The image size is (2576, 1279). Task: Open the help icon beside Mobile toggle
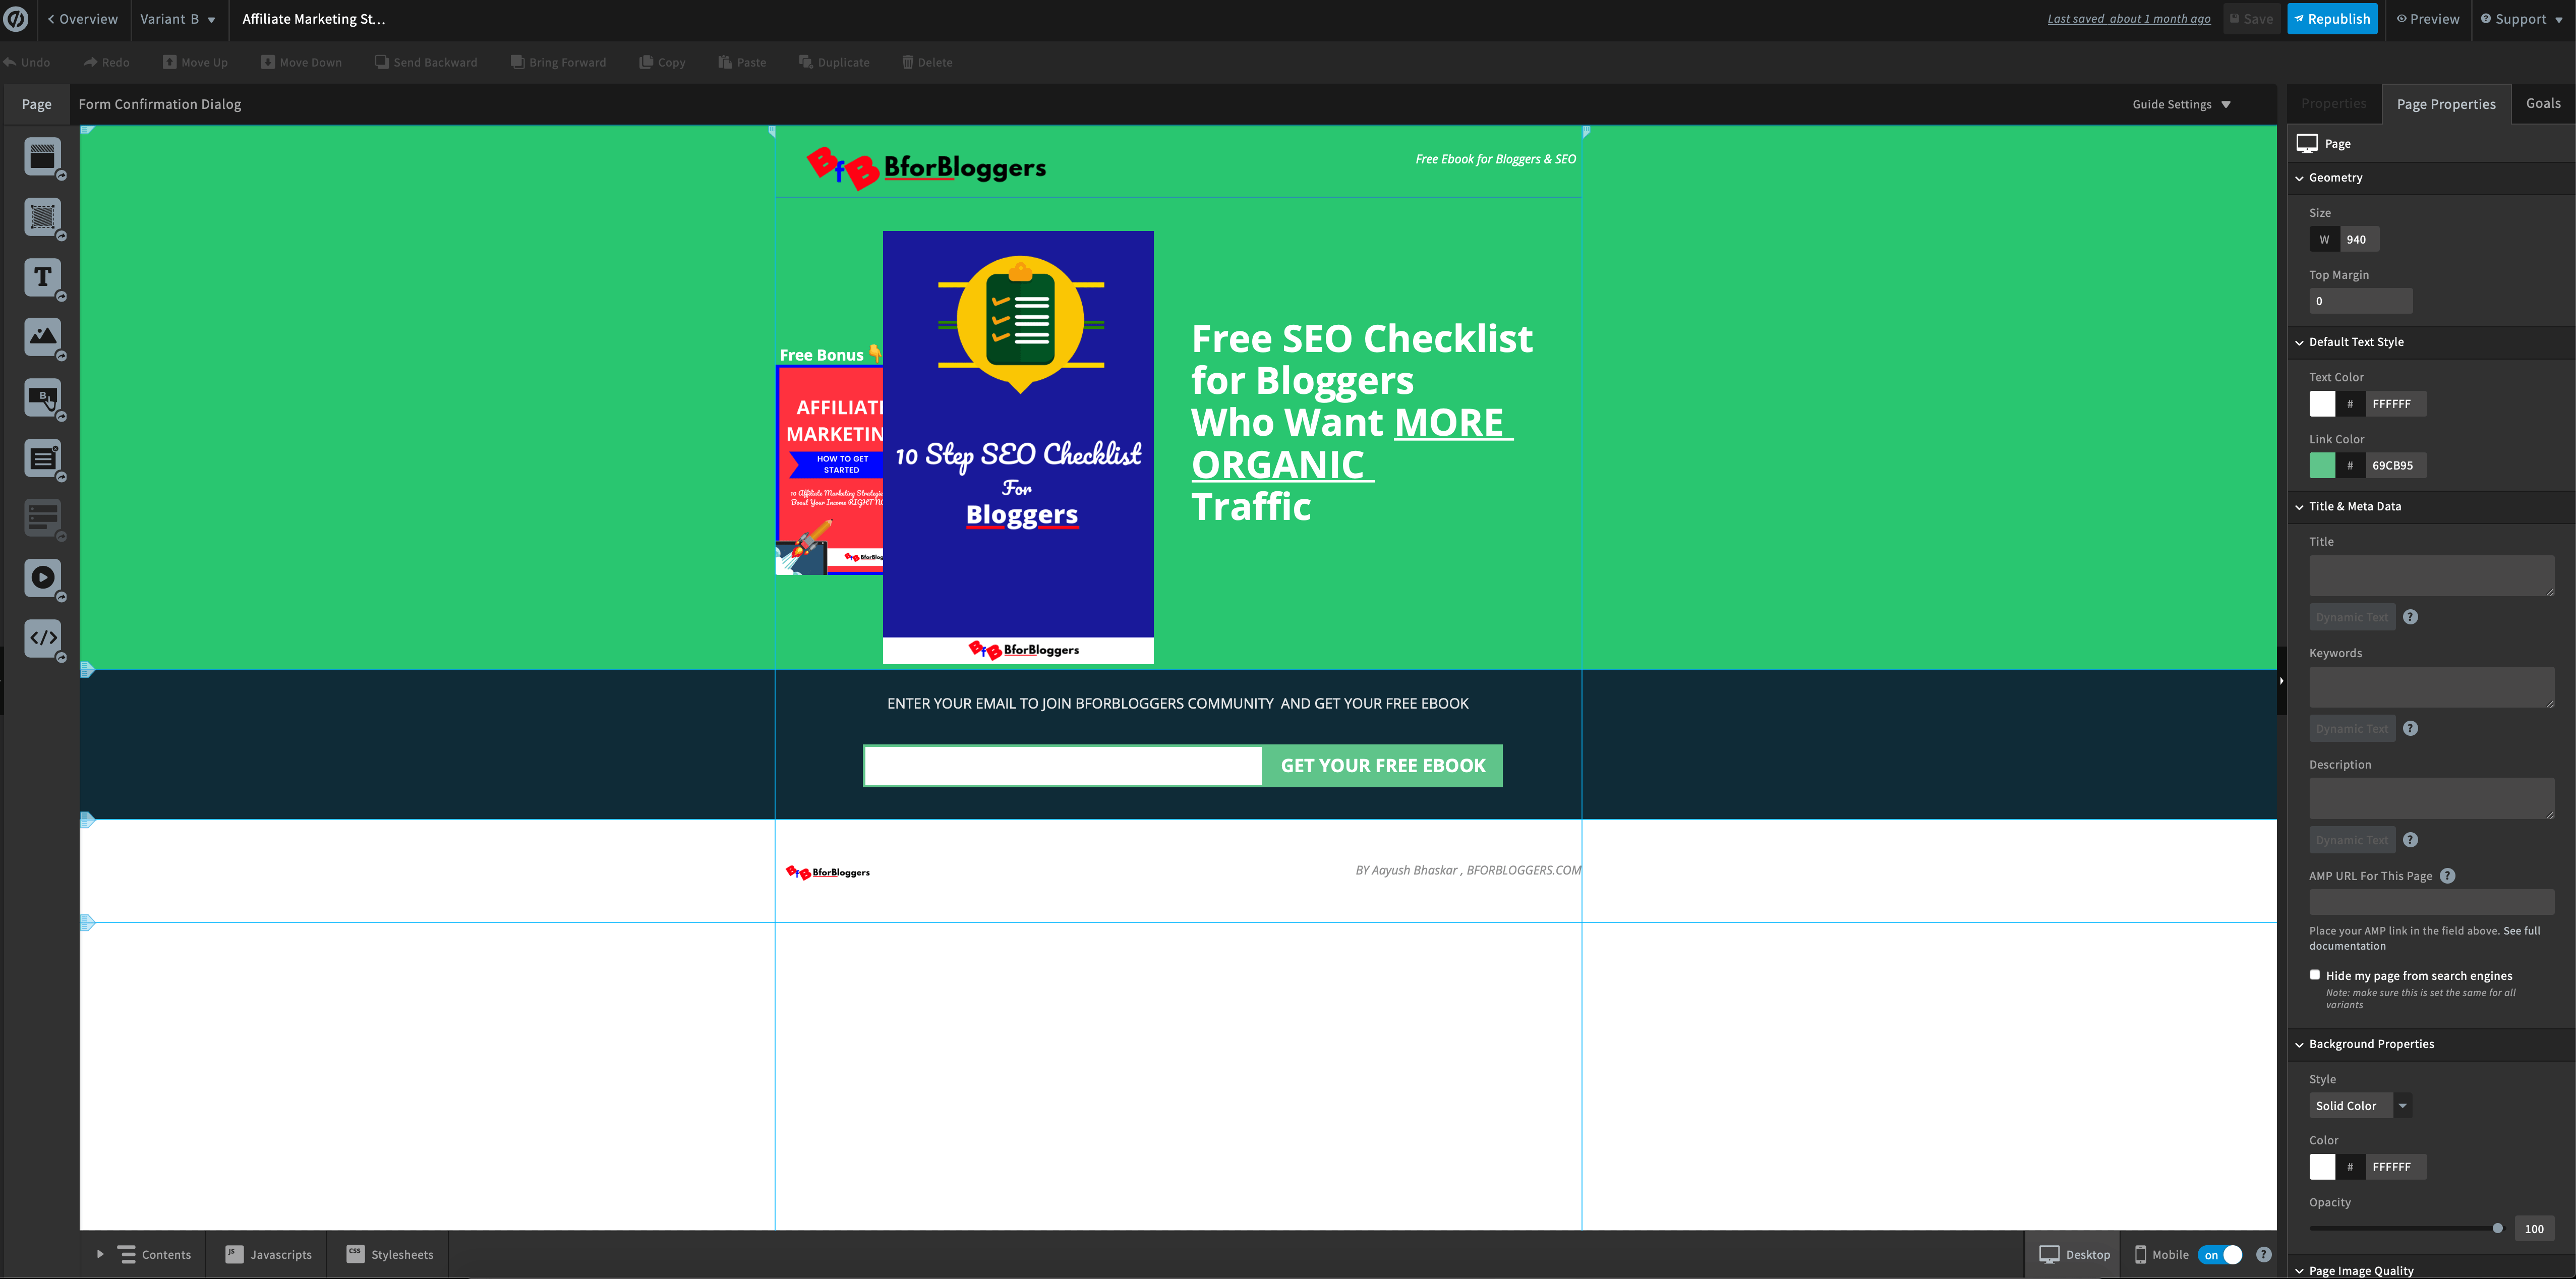[x=2264, y=1255]
